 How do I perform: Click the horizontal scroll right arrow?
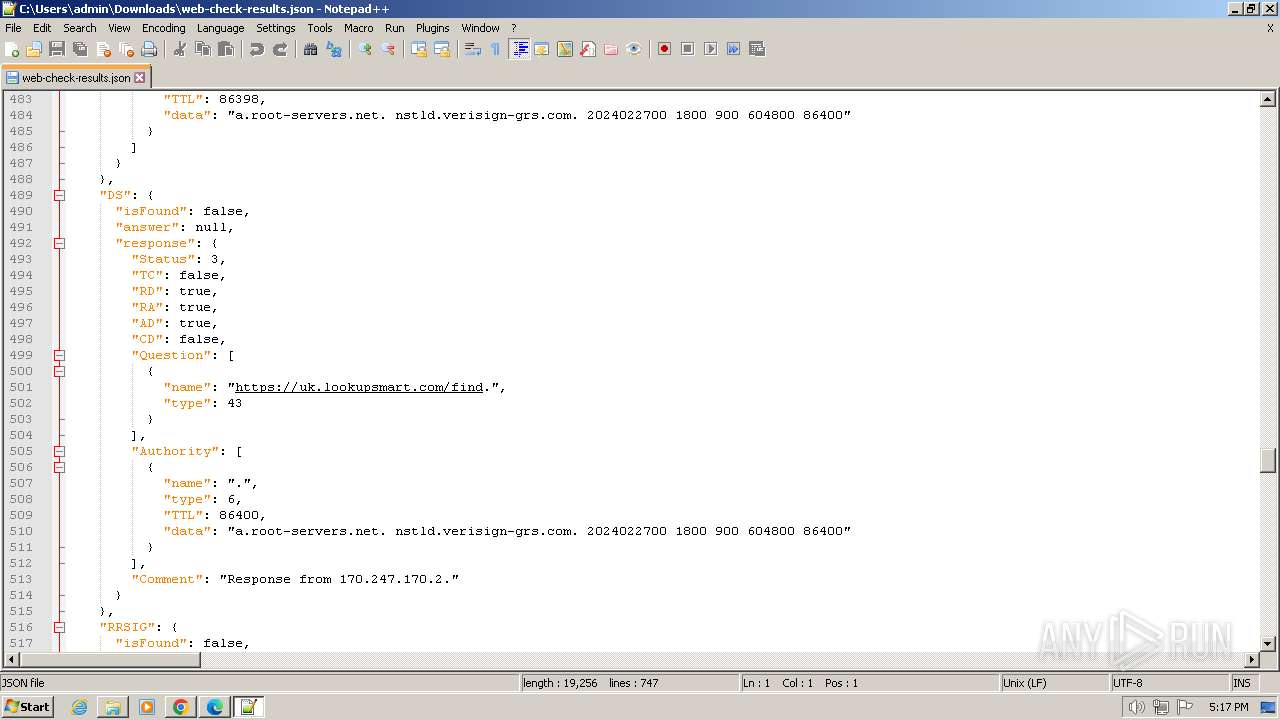pos(1251,659)
